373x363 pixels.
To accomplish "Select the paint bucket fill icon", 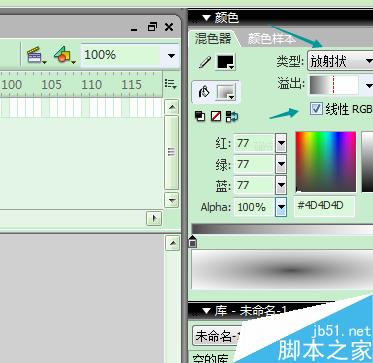I will point(204,92).
